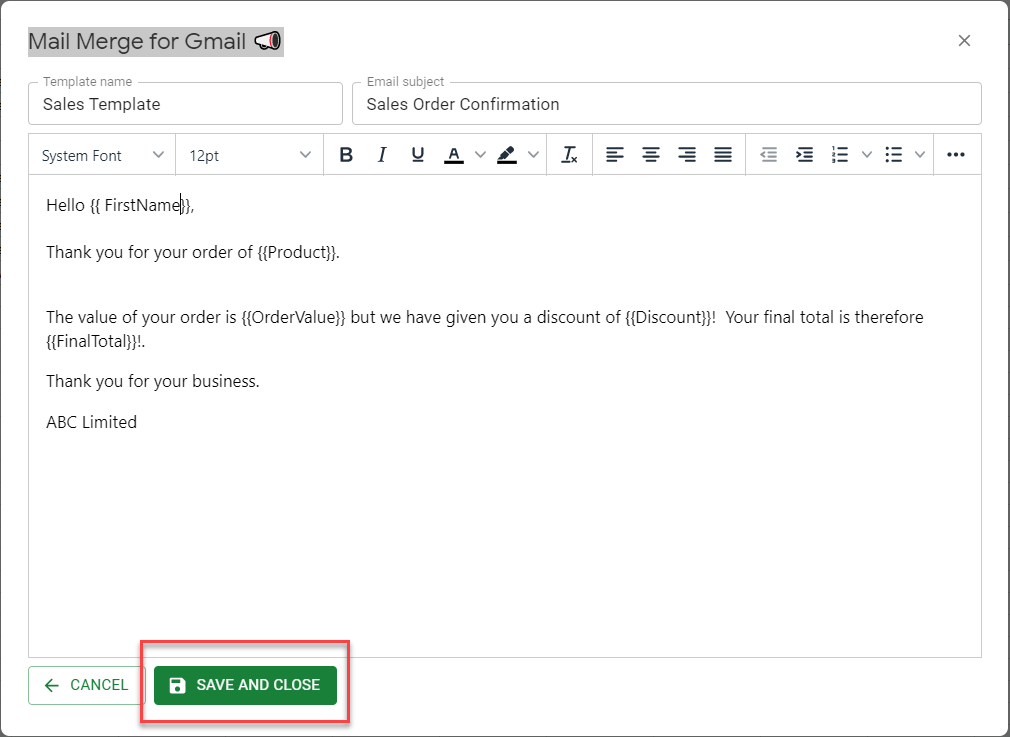Clear formatting with the Tx icon
The image size is (1010, 737).
569,155
